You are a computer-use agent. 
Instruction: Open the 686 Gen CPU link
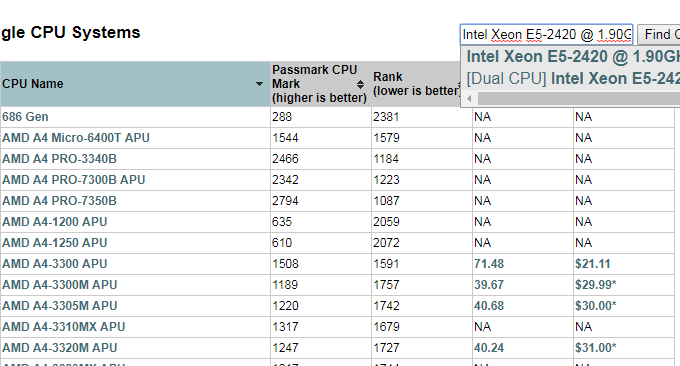click(x=25, y=117)
